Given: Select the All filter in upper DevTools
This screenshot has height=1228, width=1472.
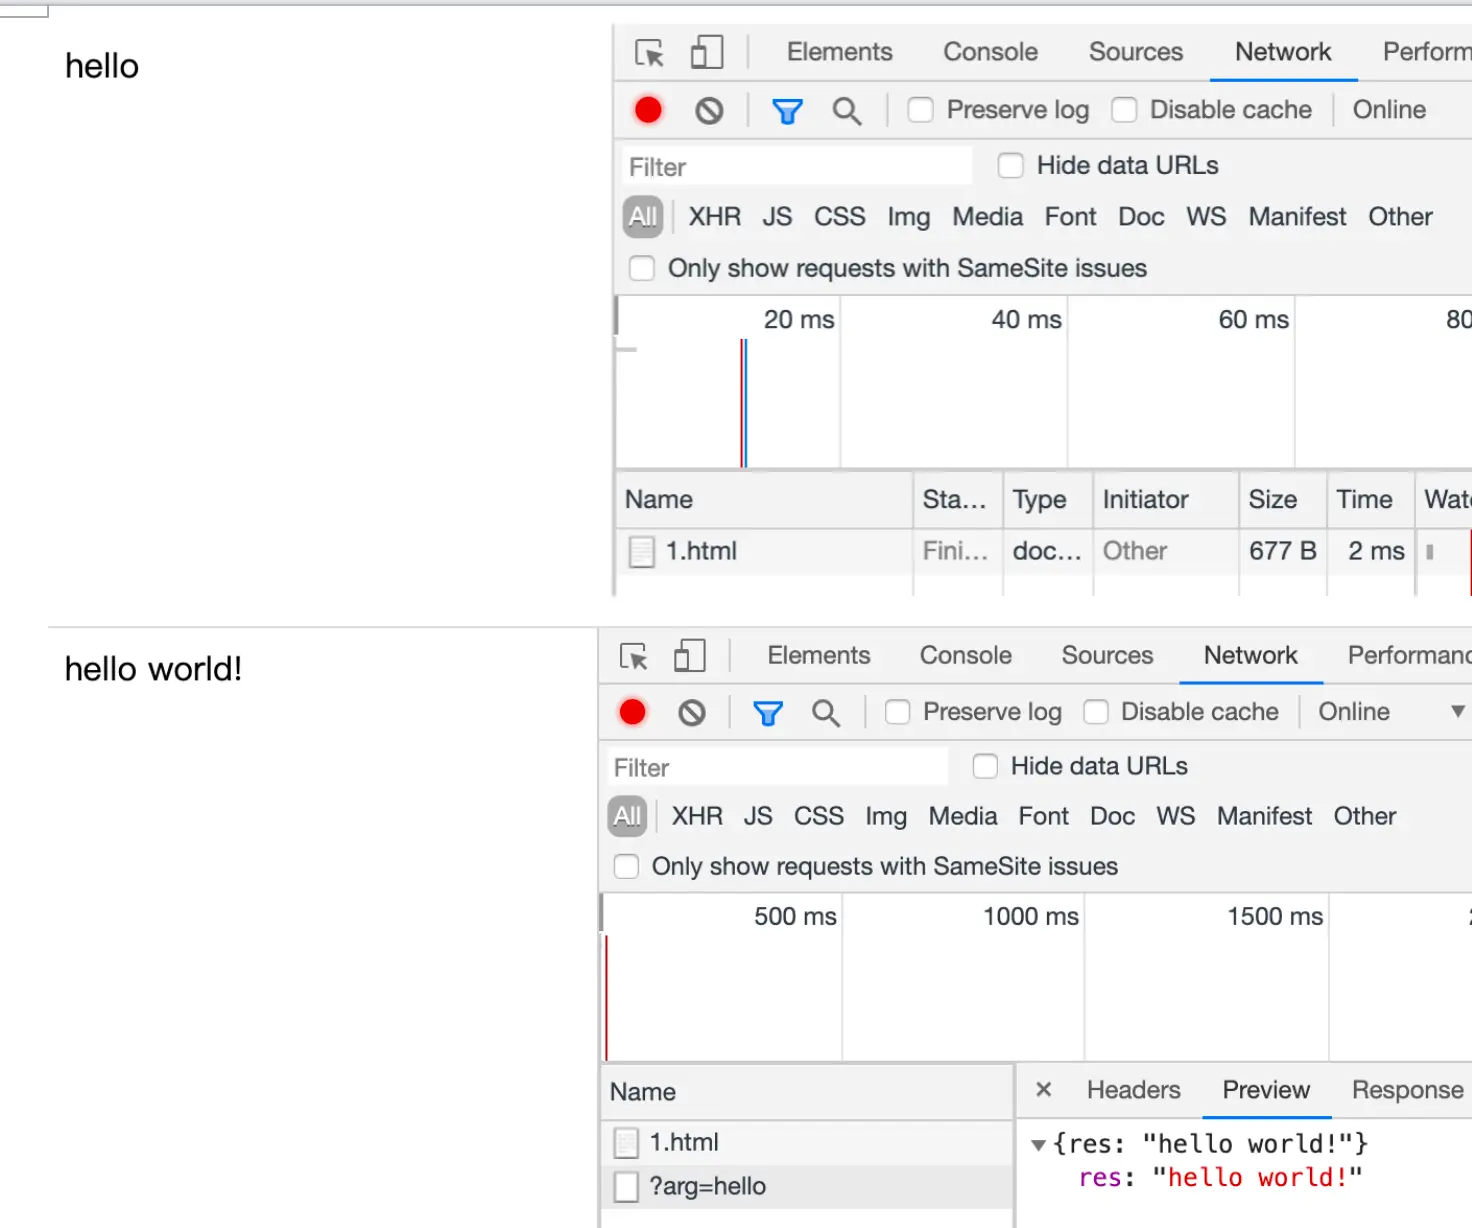Looking at the screenshot, I should tap(643, 217).
